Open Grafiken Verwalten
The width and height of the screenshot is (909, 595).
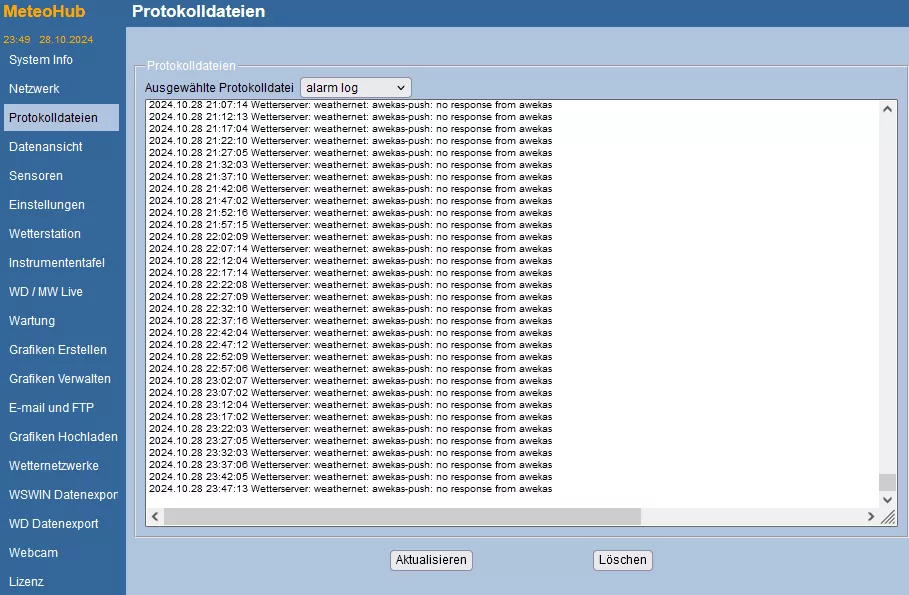pos(60,379)
